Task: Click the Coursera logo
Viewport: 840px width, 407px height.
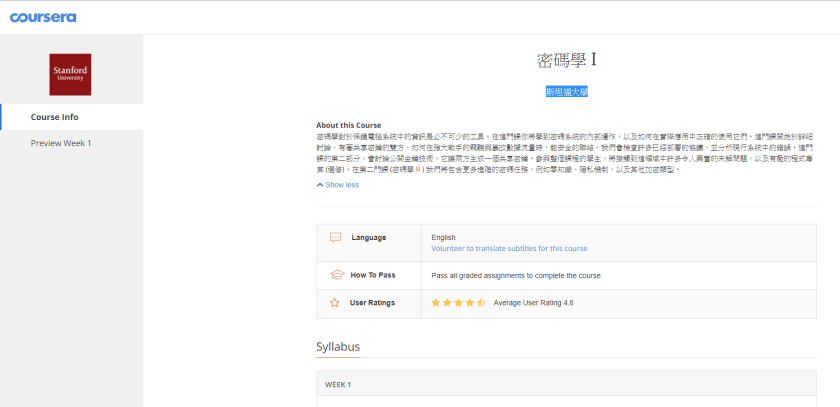Action: [43, 17]
